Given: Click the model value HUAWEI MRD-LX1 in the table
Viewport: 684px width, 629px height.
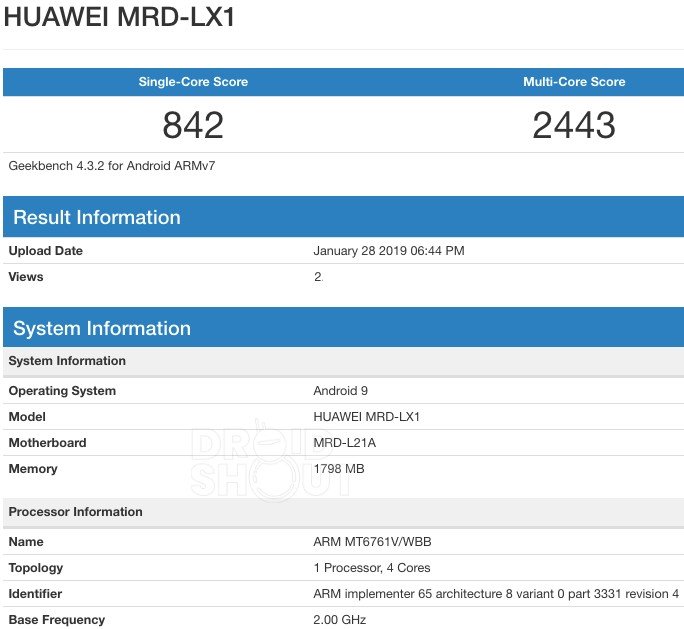Looking at the screenshot, I should point(366,417).
